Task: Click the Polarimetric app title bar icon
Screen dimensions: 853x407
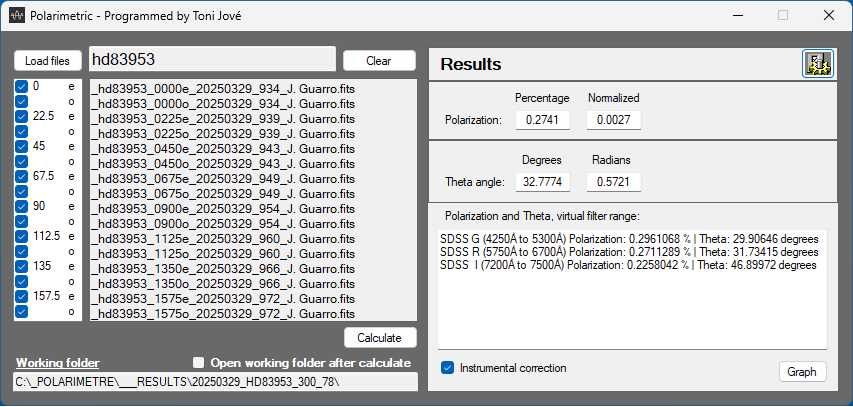Action: 17,15
